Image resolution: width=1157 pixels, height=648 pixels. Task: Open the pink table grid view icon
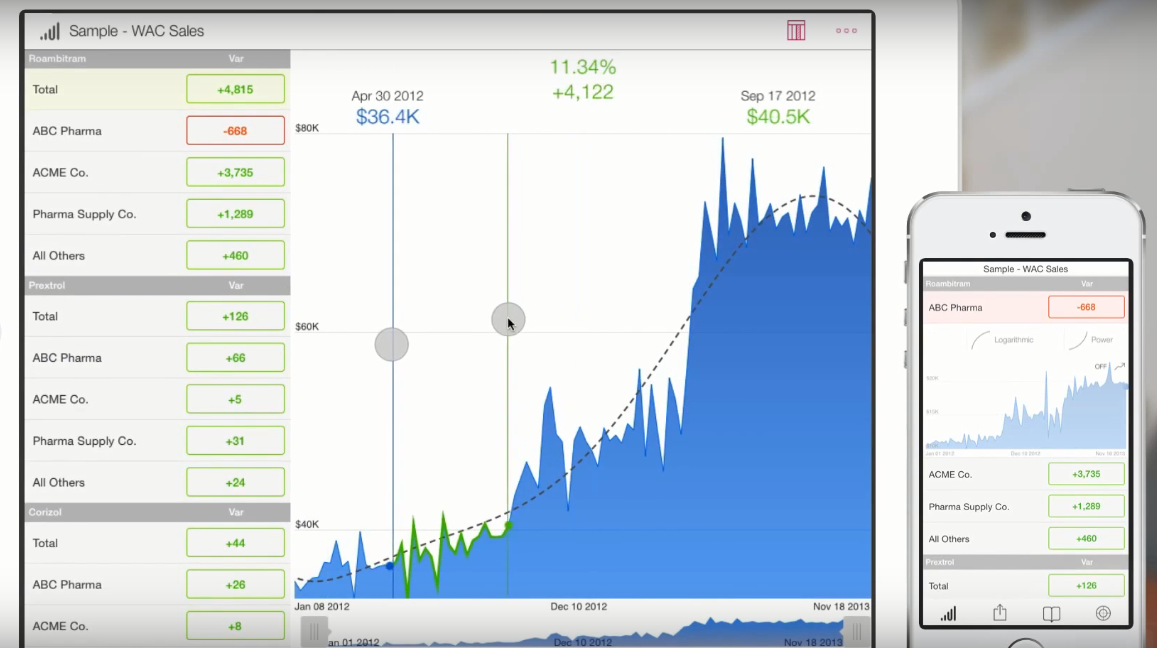[x=795, y=30]
